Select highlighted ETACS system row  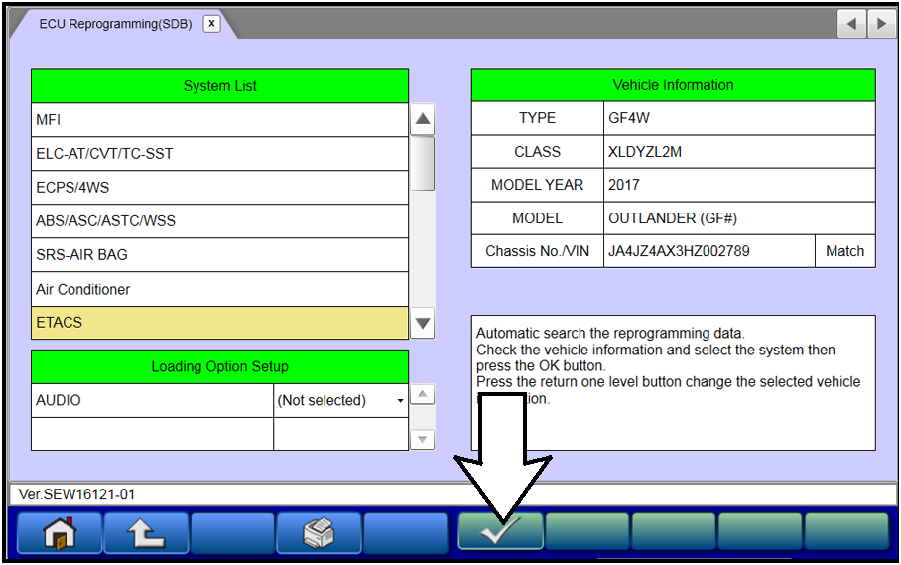pyautogui.click(x=220, y=323)
